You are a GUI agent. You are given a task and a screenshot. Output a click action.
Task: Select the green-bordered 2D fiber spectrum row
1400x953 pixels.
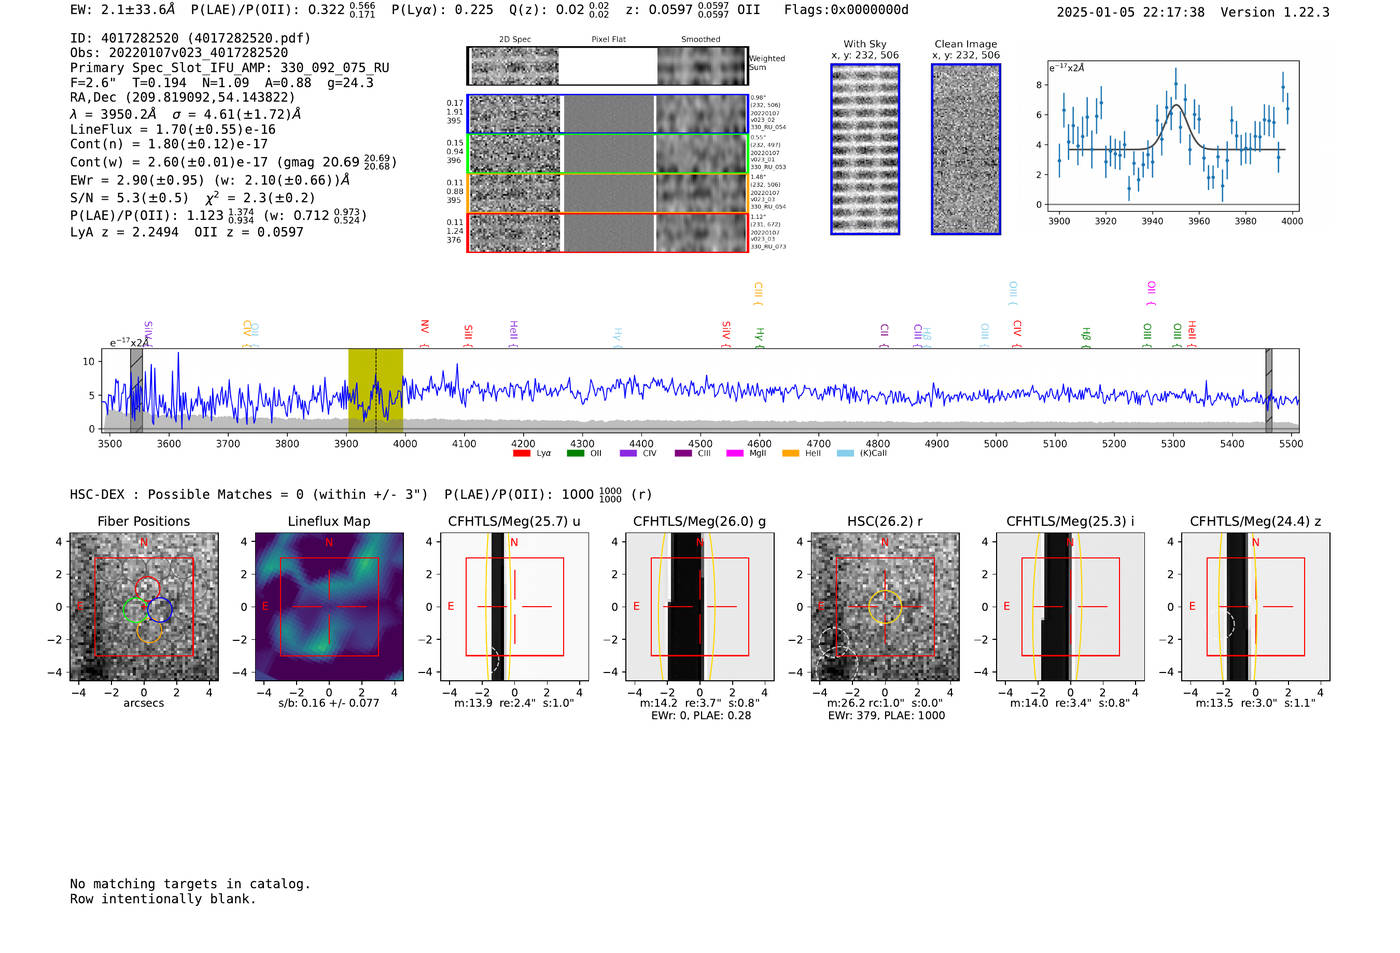608,154
